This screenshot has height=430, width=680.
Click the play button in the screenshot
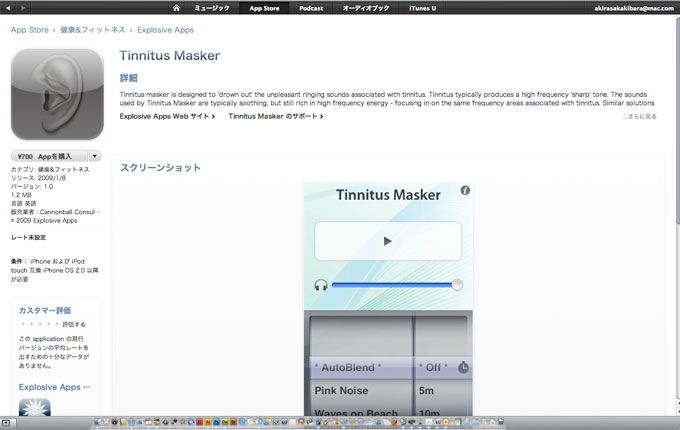(x=388, y=241)
